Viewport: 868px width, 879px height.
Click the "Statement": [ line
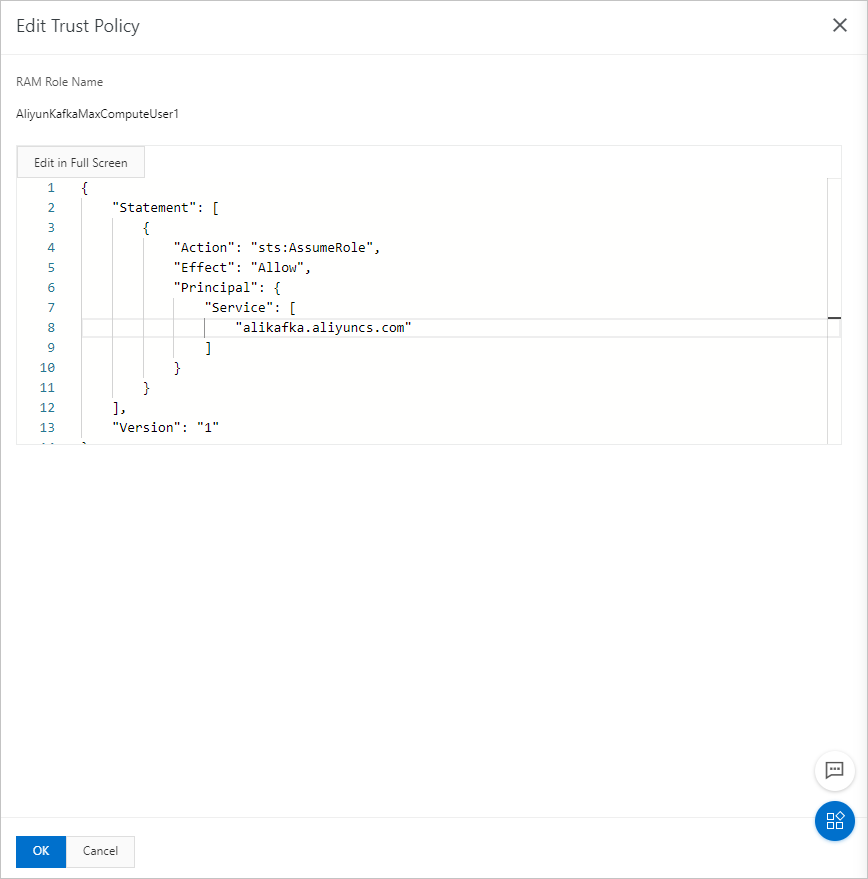pyautogui.click(x=165, y=208)
